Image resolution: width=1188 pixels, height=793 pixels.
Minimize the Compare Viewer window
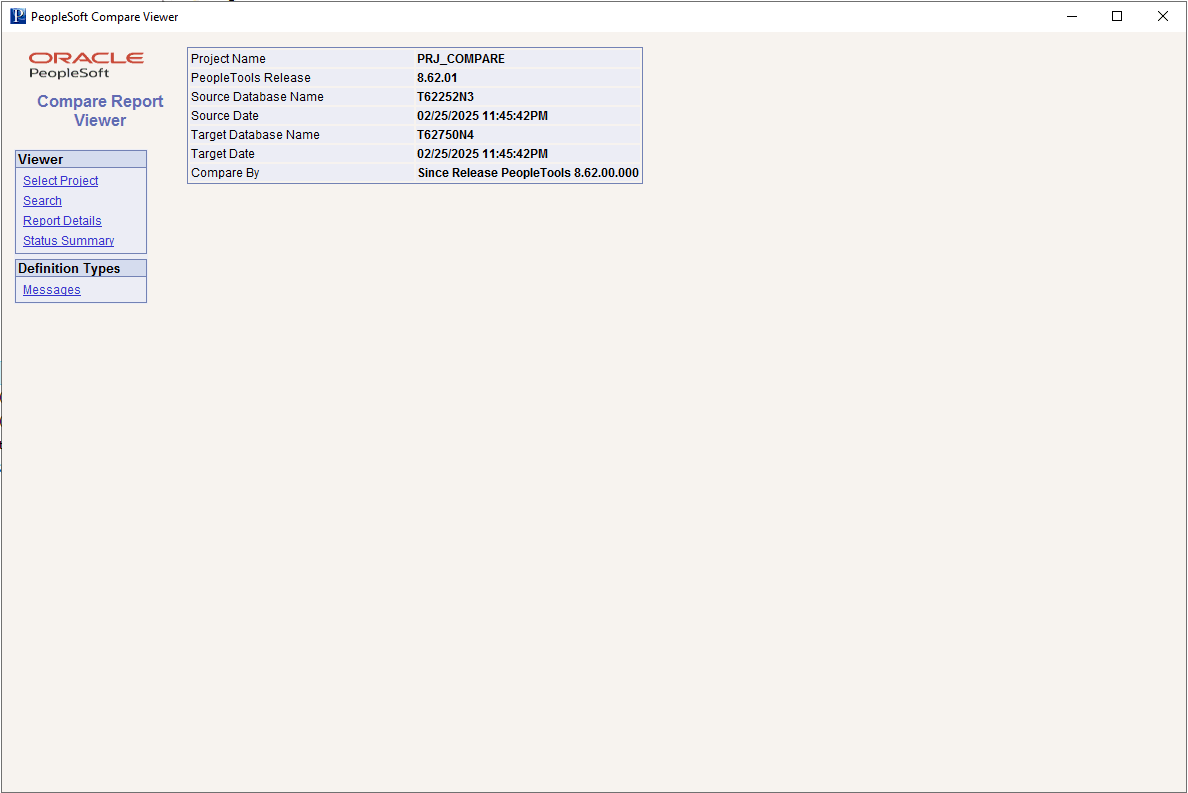tap(1071, 16)
